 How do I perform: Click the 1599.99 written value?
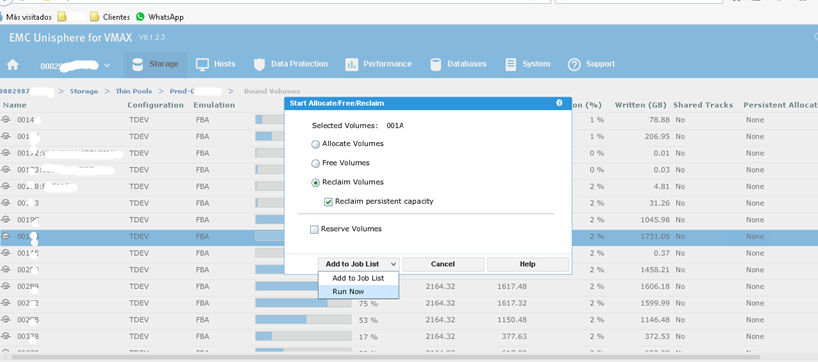[x=656, y=304]
